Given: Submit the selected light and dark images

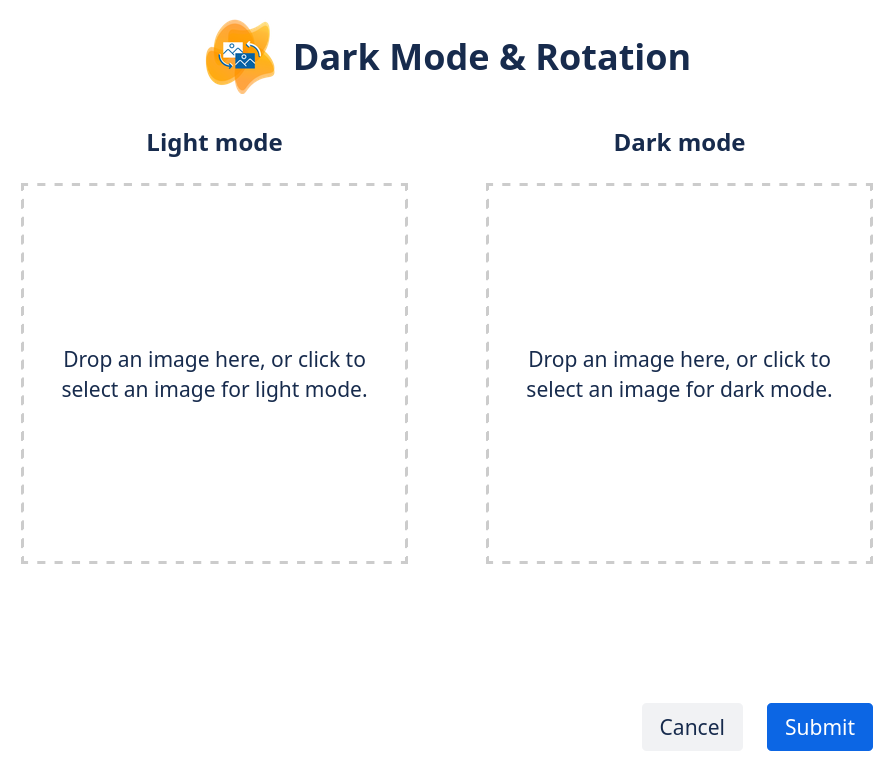Looking at the screenshot, I should (x=819, y=727).
